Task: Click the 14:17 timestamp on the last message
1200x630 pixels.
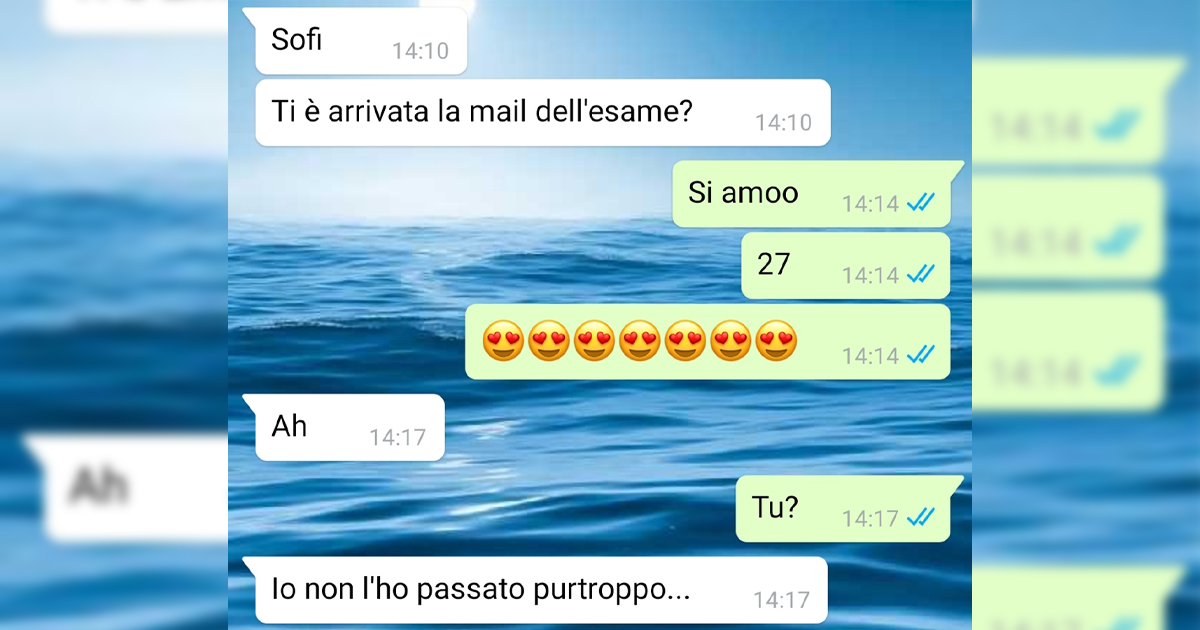Action: click(781, 600)
